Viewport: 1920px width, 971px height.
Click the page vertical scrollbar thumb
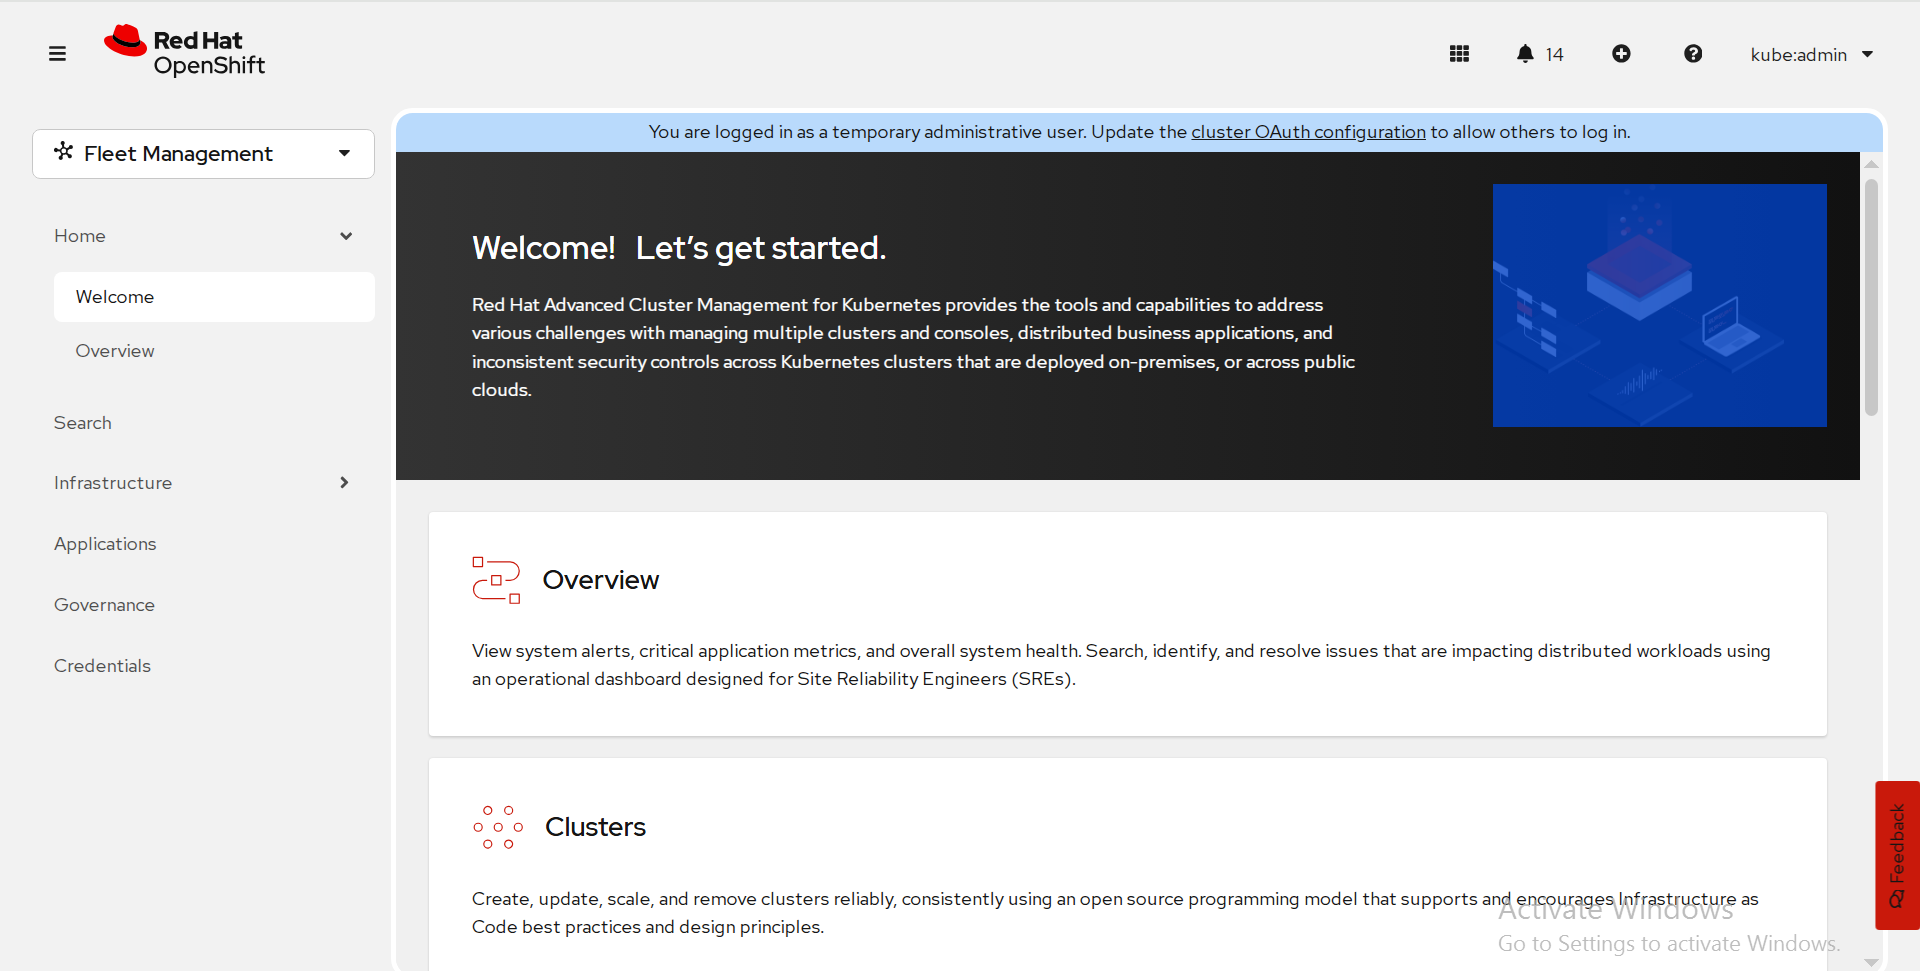[1871, 297]
